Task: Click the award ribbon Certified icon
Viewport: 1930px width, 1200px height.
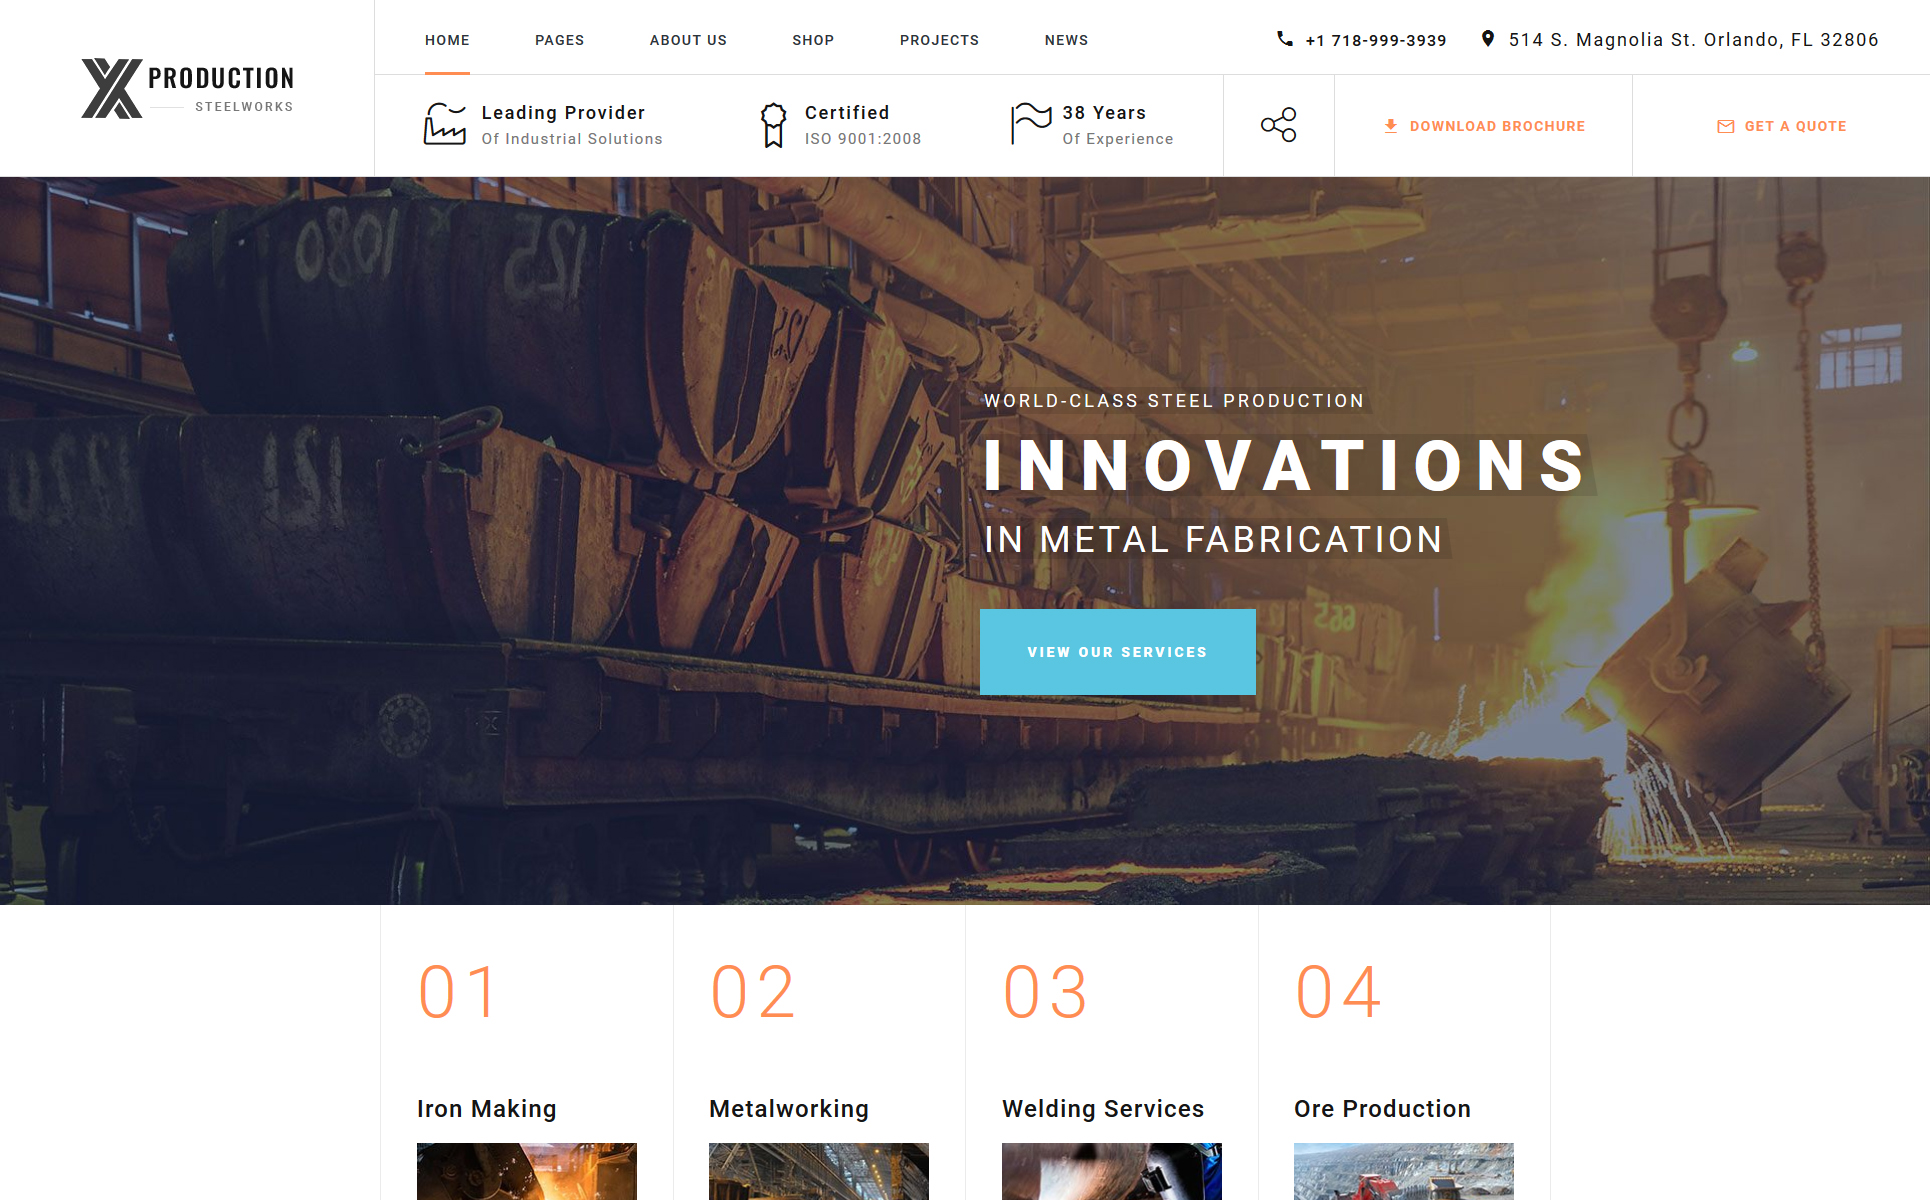Action: coord(773,125)
